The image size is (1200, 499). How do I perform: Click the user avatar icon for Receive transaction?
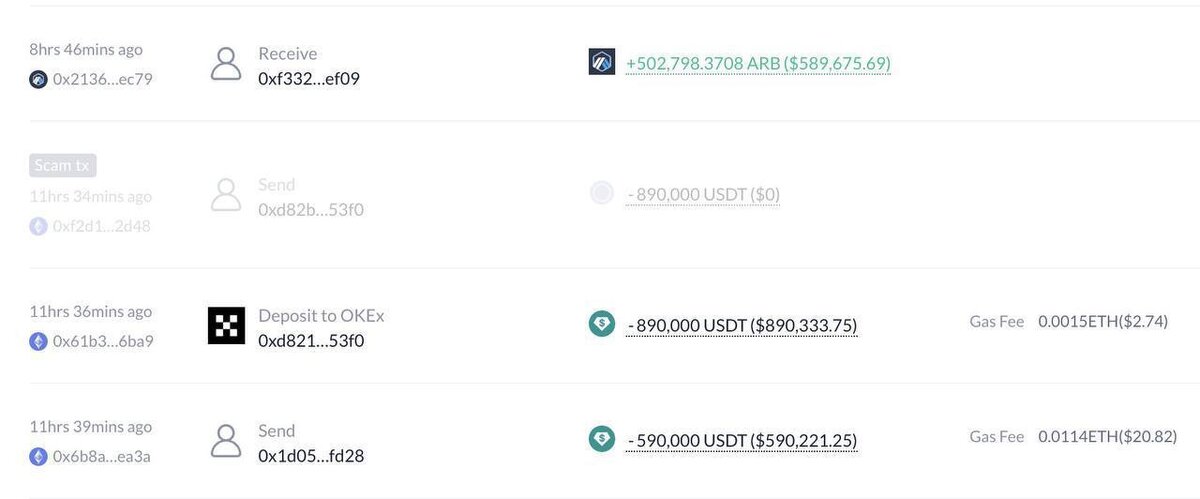227,64
